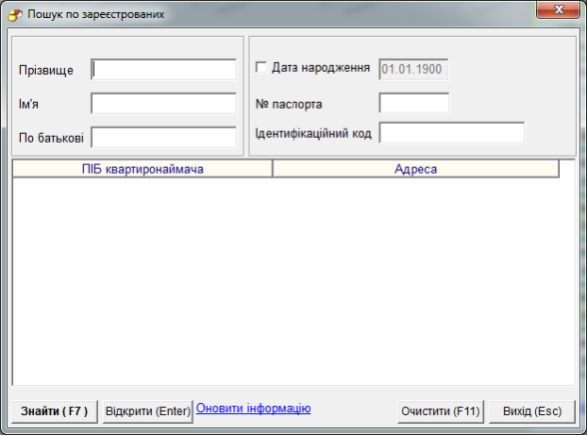Enable the Дата народження checkbox

pyautogui.click(x=261, y=67)
